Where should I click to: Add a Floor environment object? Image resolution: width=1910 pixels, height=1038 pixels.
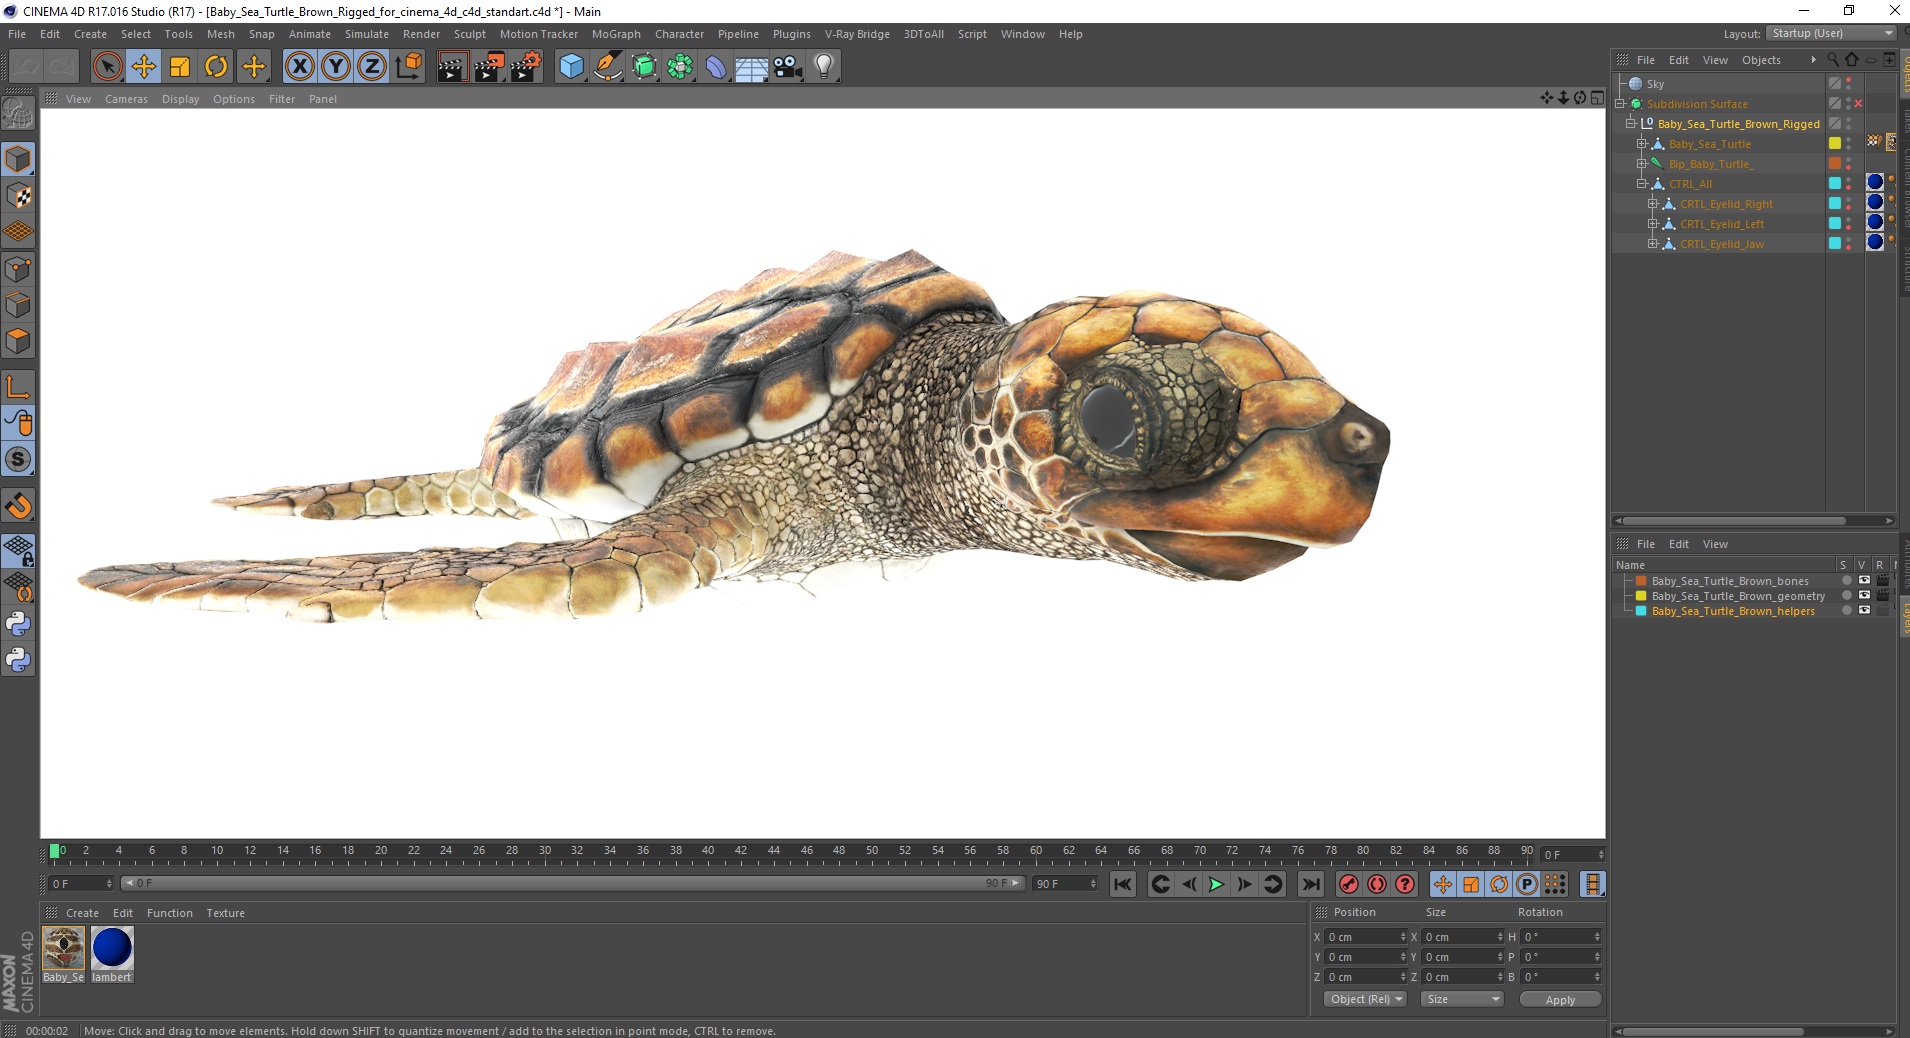pyautogui.click(x=752, y=67)
